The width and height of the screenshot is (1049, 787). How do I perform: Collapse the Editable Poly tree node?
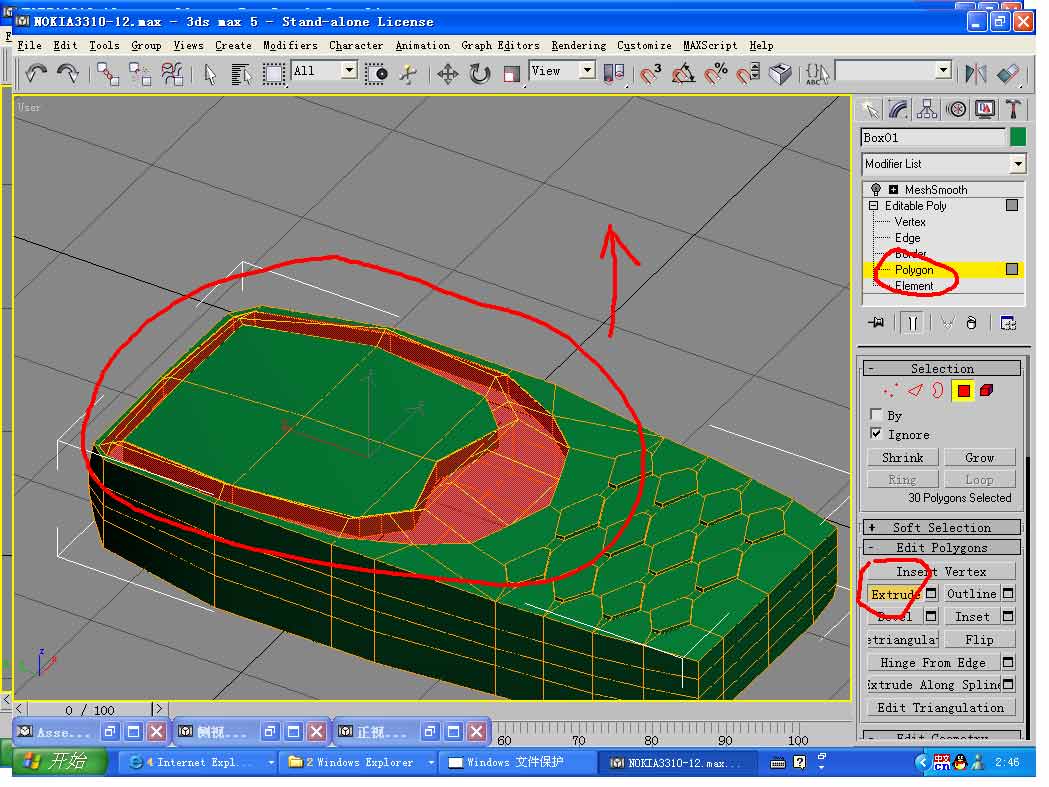(x=873, y=206)
